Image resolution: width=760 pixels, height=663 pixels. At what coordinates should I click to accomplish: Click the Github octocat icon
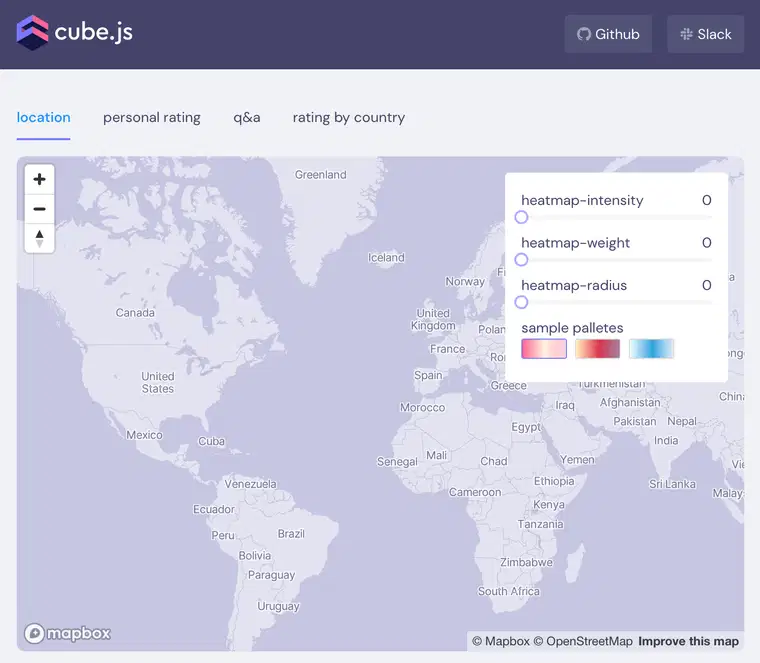(x=584, y=34)
